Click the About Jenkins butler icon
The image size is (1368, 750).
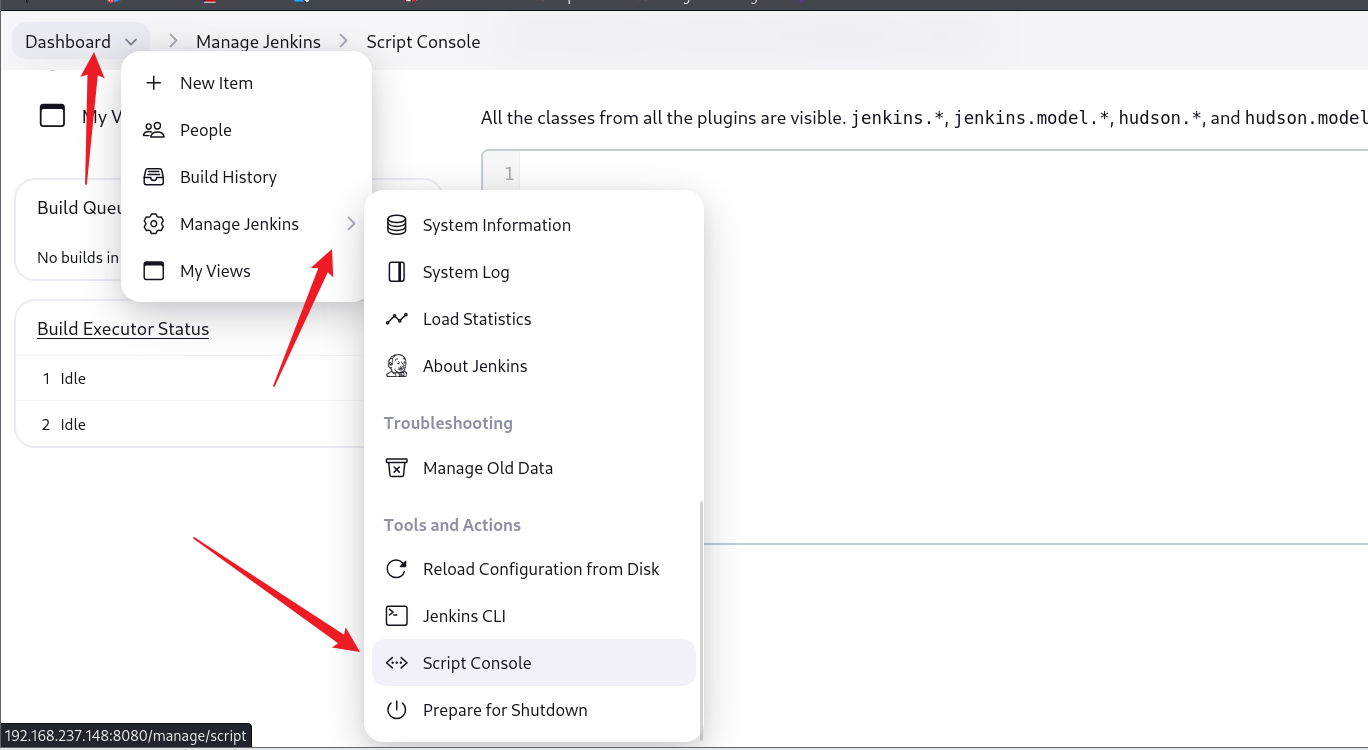397,366
